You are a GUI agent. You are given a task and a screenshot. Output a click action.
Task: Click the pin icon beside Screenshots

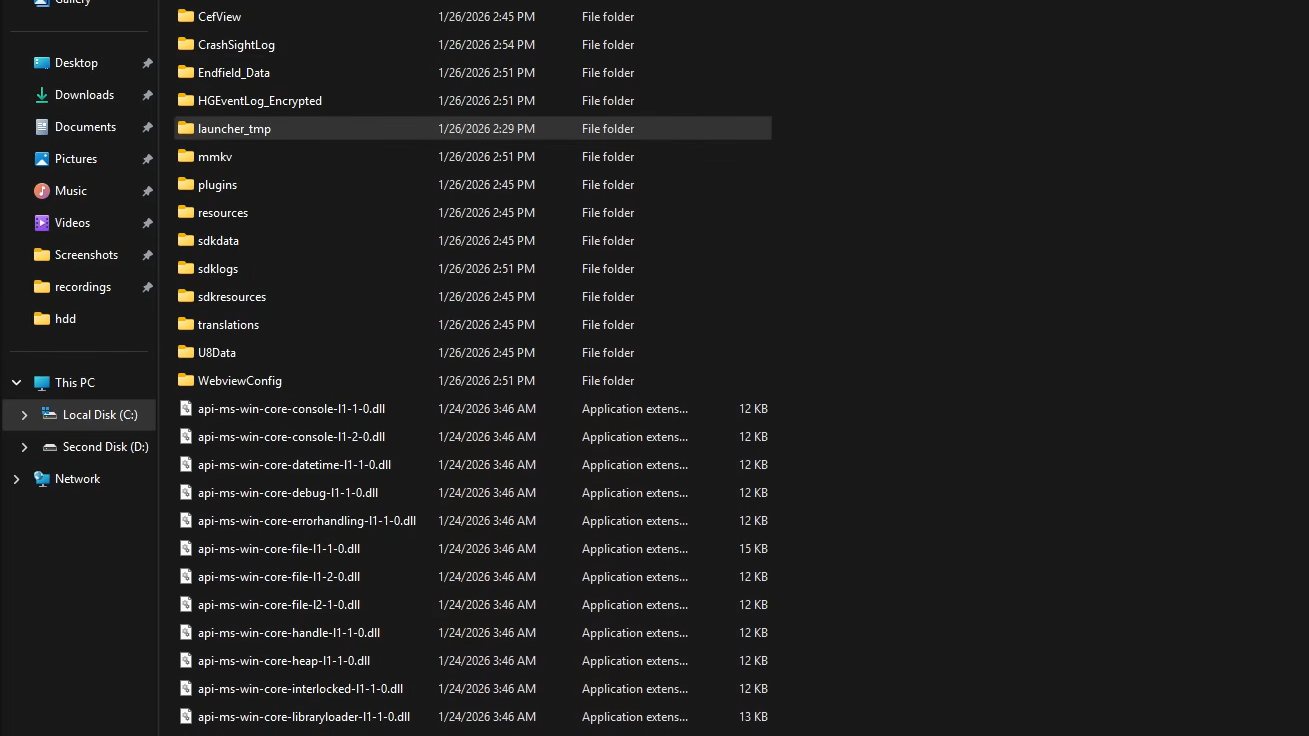coord(147,255)
